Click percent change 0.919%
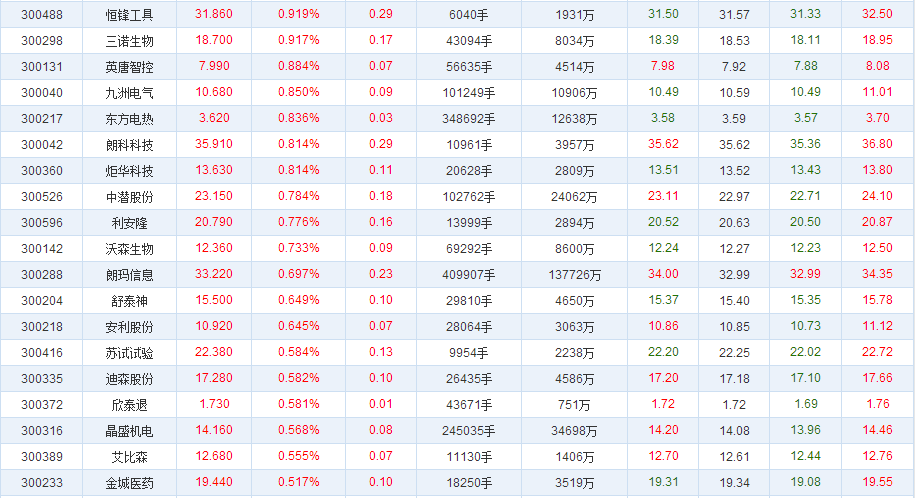This screenshot has height=498, width=916. [299, 14]
